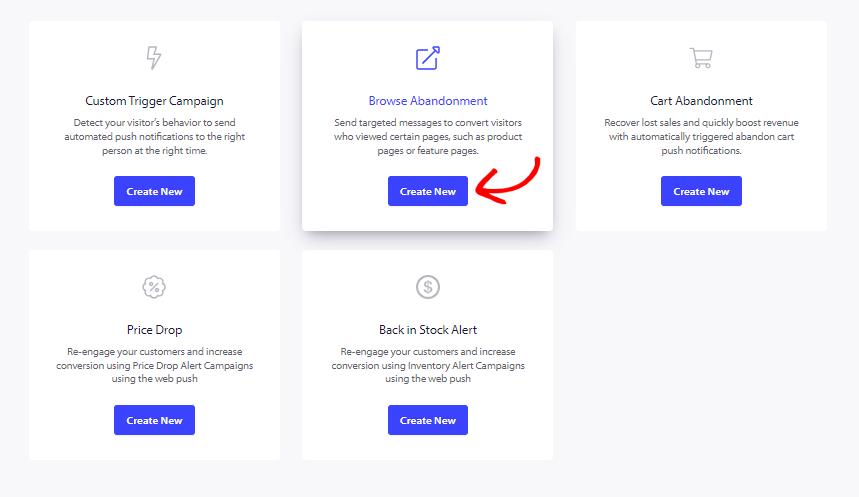
Task: Click the Browse Abandonment arrow-box icon
Action: pyautogui.click(x=428, y=58)
